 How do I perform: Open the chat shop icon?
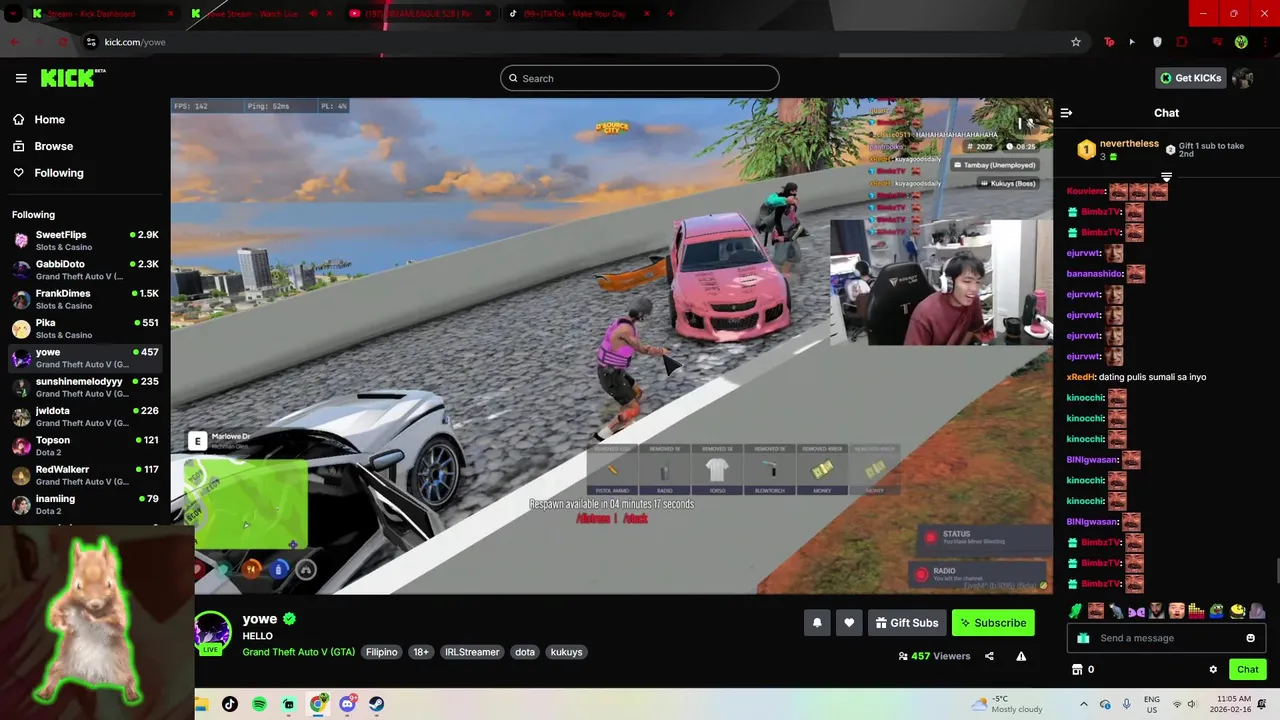tap(1077, 669)
